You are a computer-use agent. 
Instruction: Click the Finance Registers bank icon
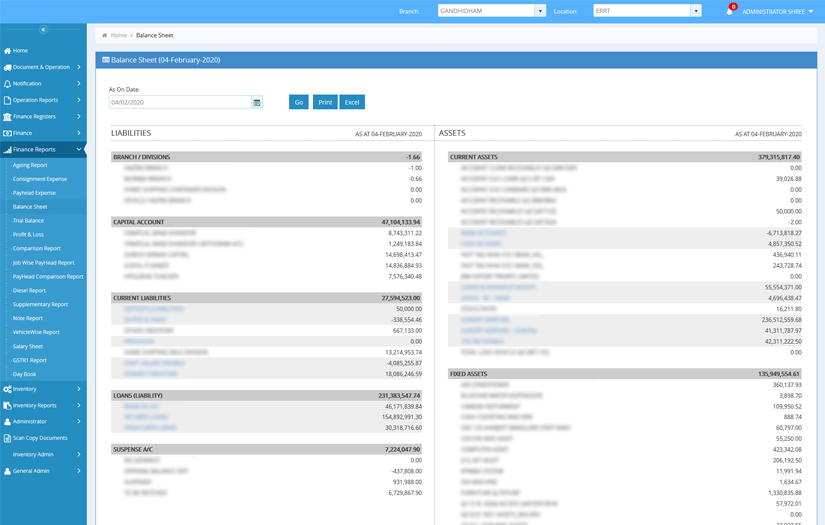7,117
